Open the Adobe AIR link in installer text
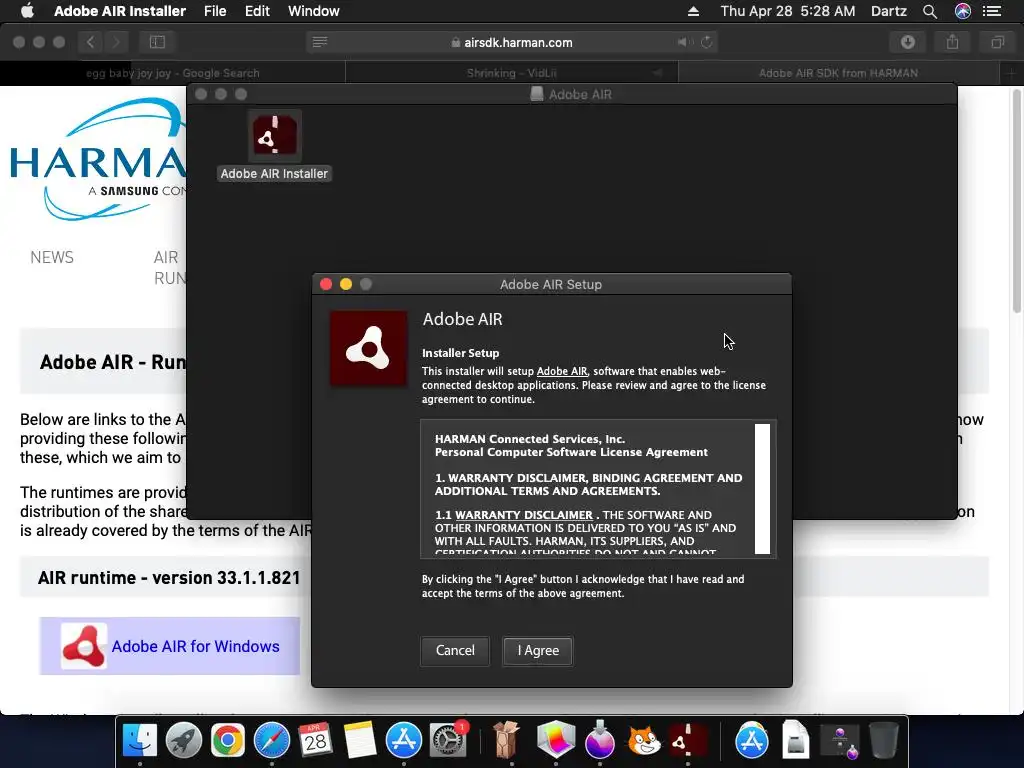The width and height of the screenshot is (1024, 768). tap(562, 371)
